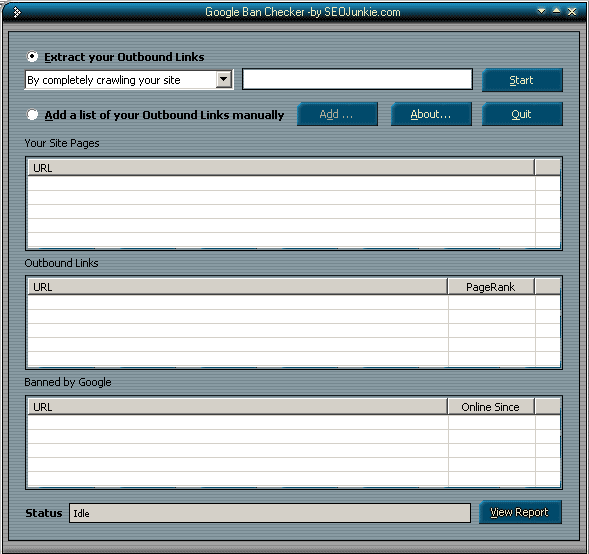This screenshot has width=589, height=554.
Task: Sort Your Site Pages by URL header
Action: coord(281,168)
